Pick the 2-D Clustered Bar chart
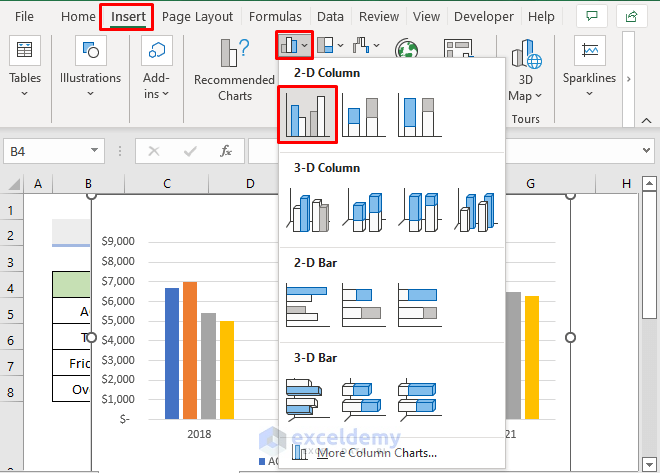Screen dimensions: 660x473 pyautogui.click(x=308, y=305)
